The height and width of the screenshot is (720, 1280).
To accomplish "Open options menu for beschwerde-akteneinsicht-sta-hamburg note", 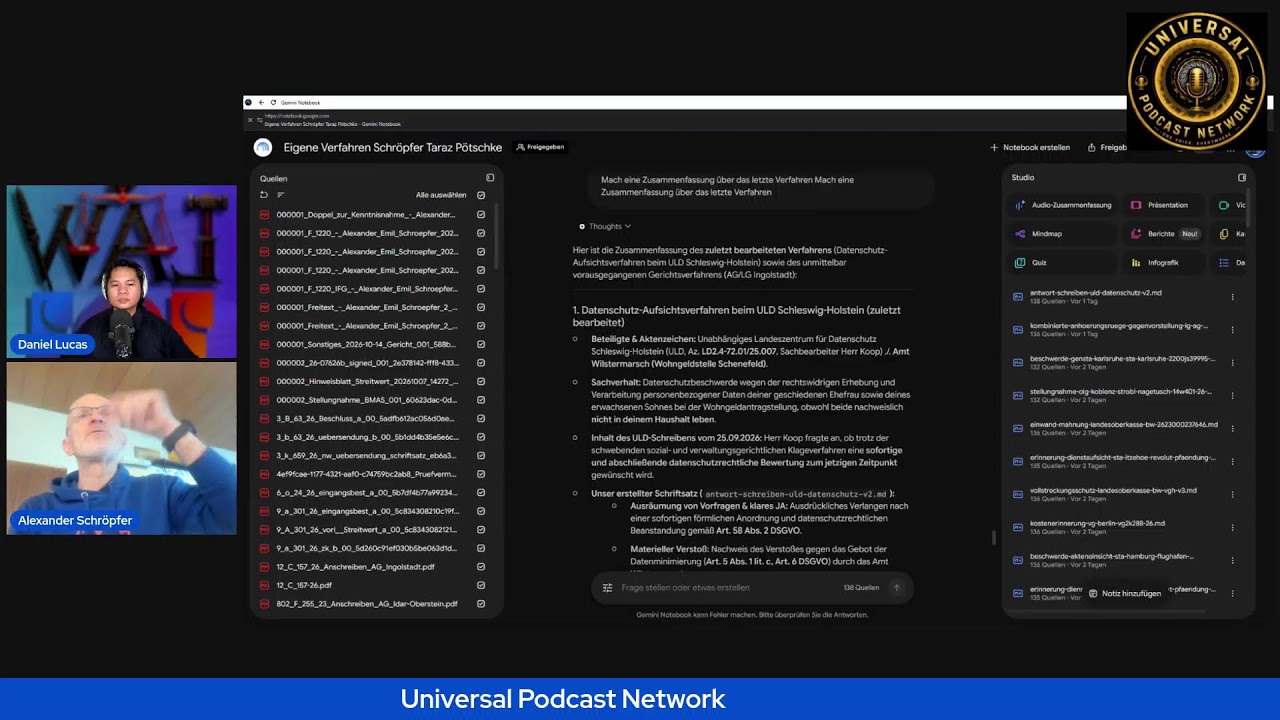I will (1232, 560).
